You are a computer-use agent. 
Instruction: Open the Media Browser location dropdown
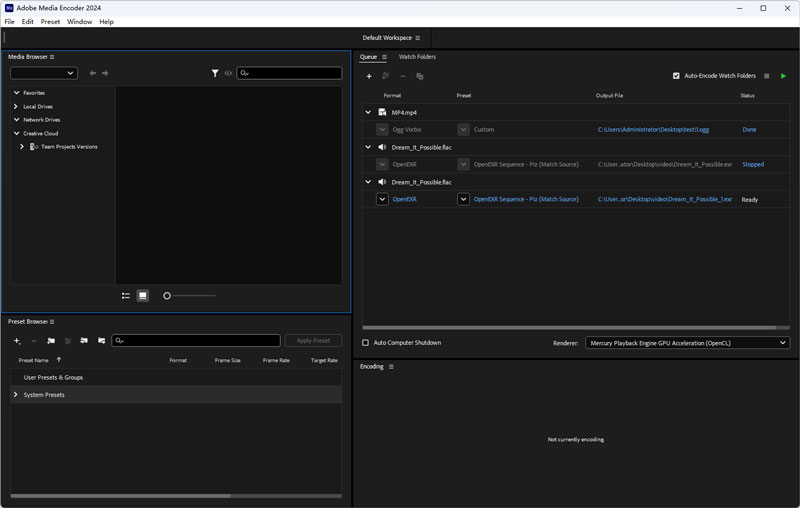click(x=44, y=73)
